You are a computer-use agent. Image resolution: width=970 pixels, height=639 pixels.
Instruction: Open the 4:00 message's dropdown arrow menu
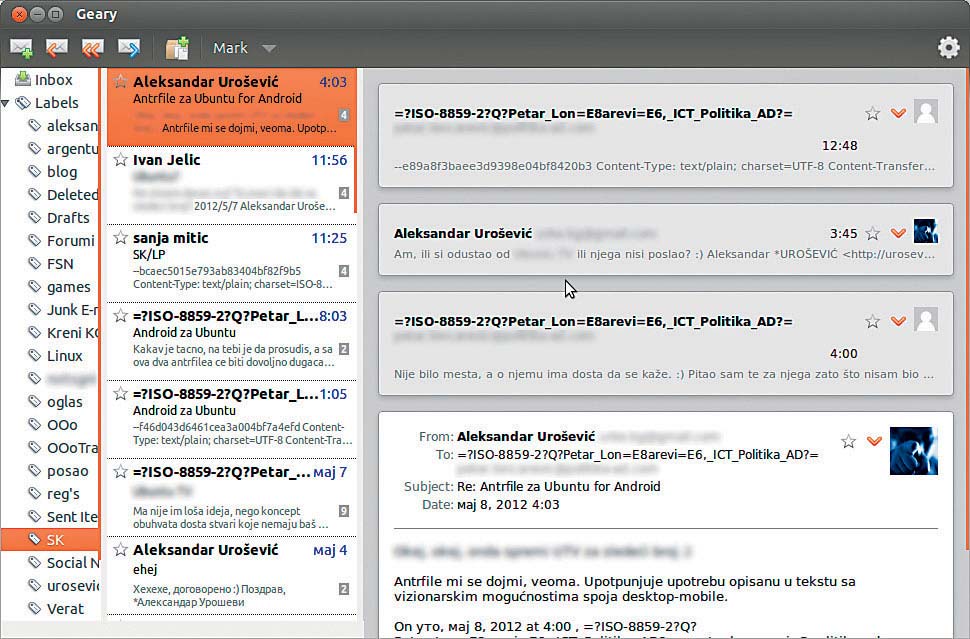(898, 321)
